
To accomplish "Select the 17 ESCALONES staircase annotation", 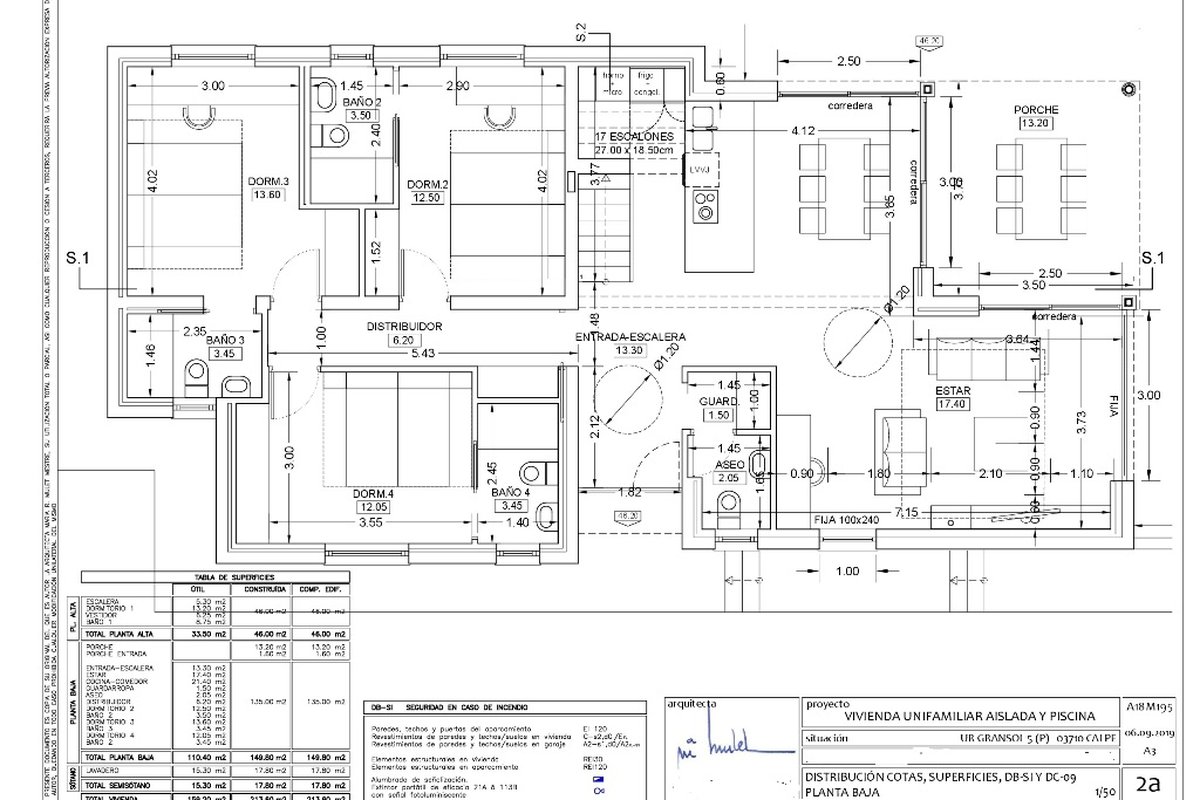I will pyautogui.click(x=634, y=135).
